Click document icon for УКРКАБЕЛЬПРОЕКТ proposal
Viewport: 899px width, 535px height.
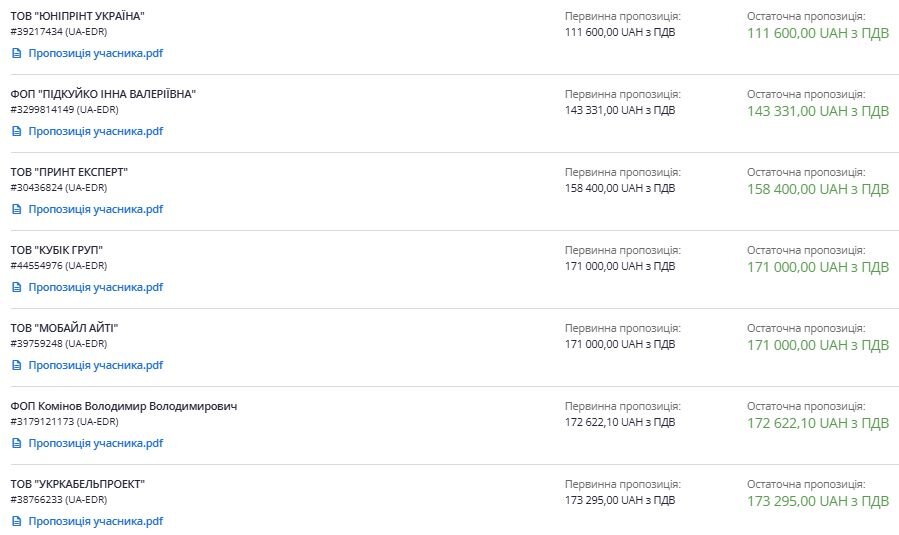(16, 521)
